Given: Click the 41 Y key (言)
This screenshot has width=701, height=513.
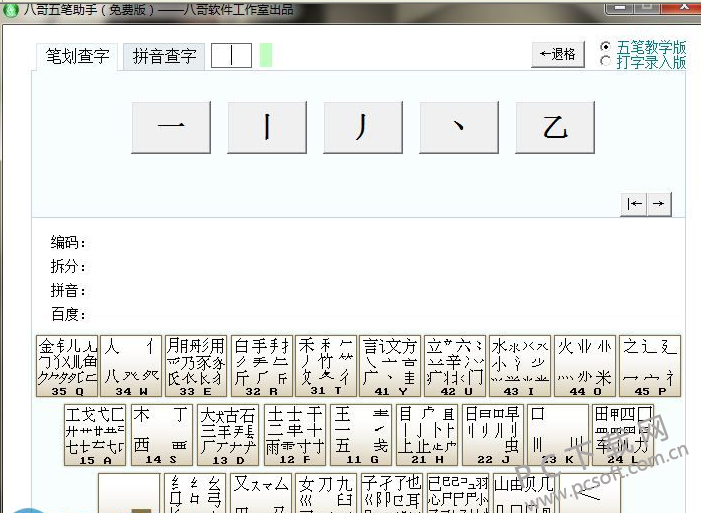Looking at the screenshot, I should [x=390, y=366].
